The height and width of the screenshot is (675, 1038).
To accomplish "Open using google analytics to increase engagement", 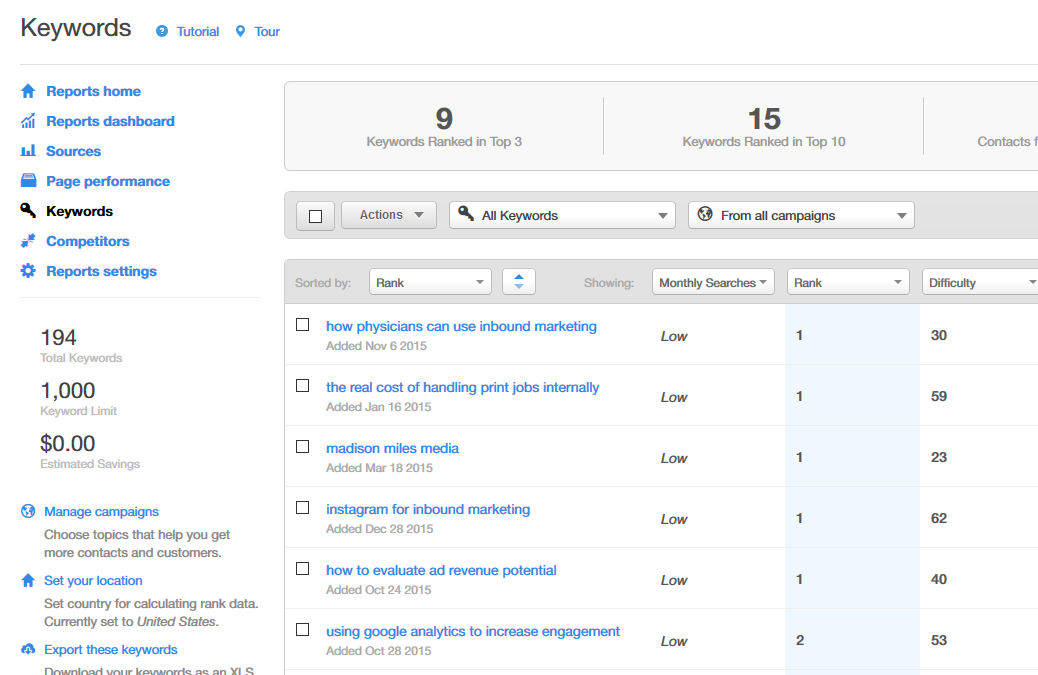I will [x=473, y=631].
